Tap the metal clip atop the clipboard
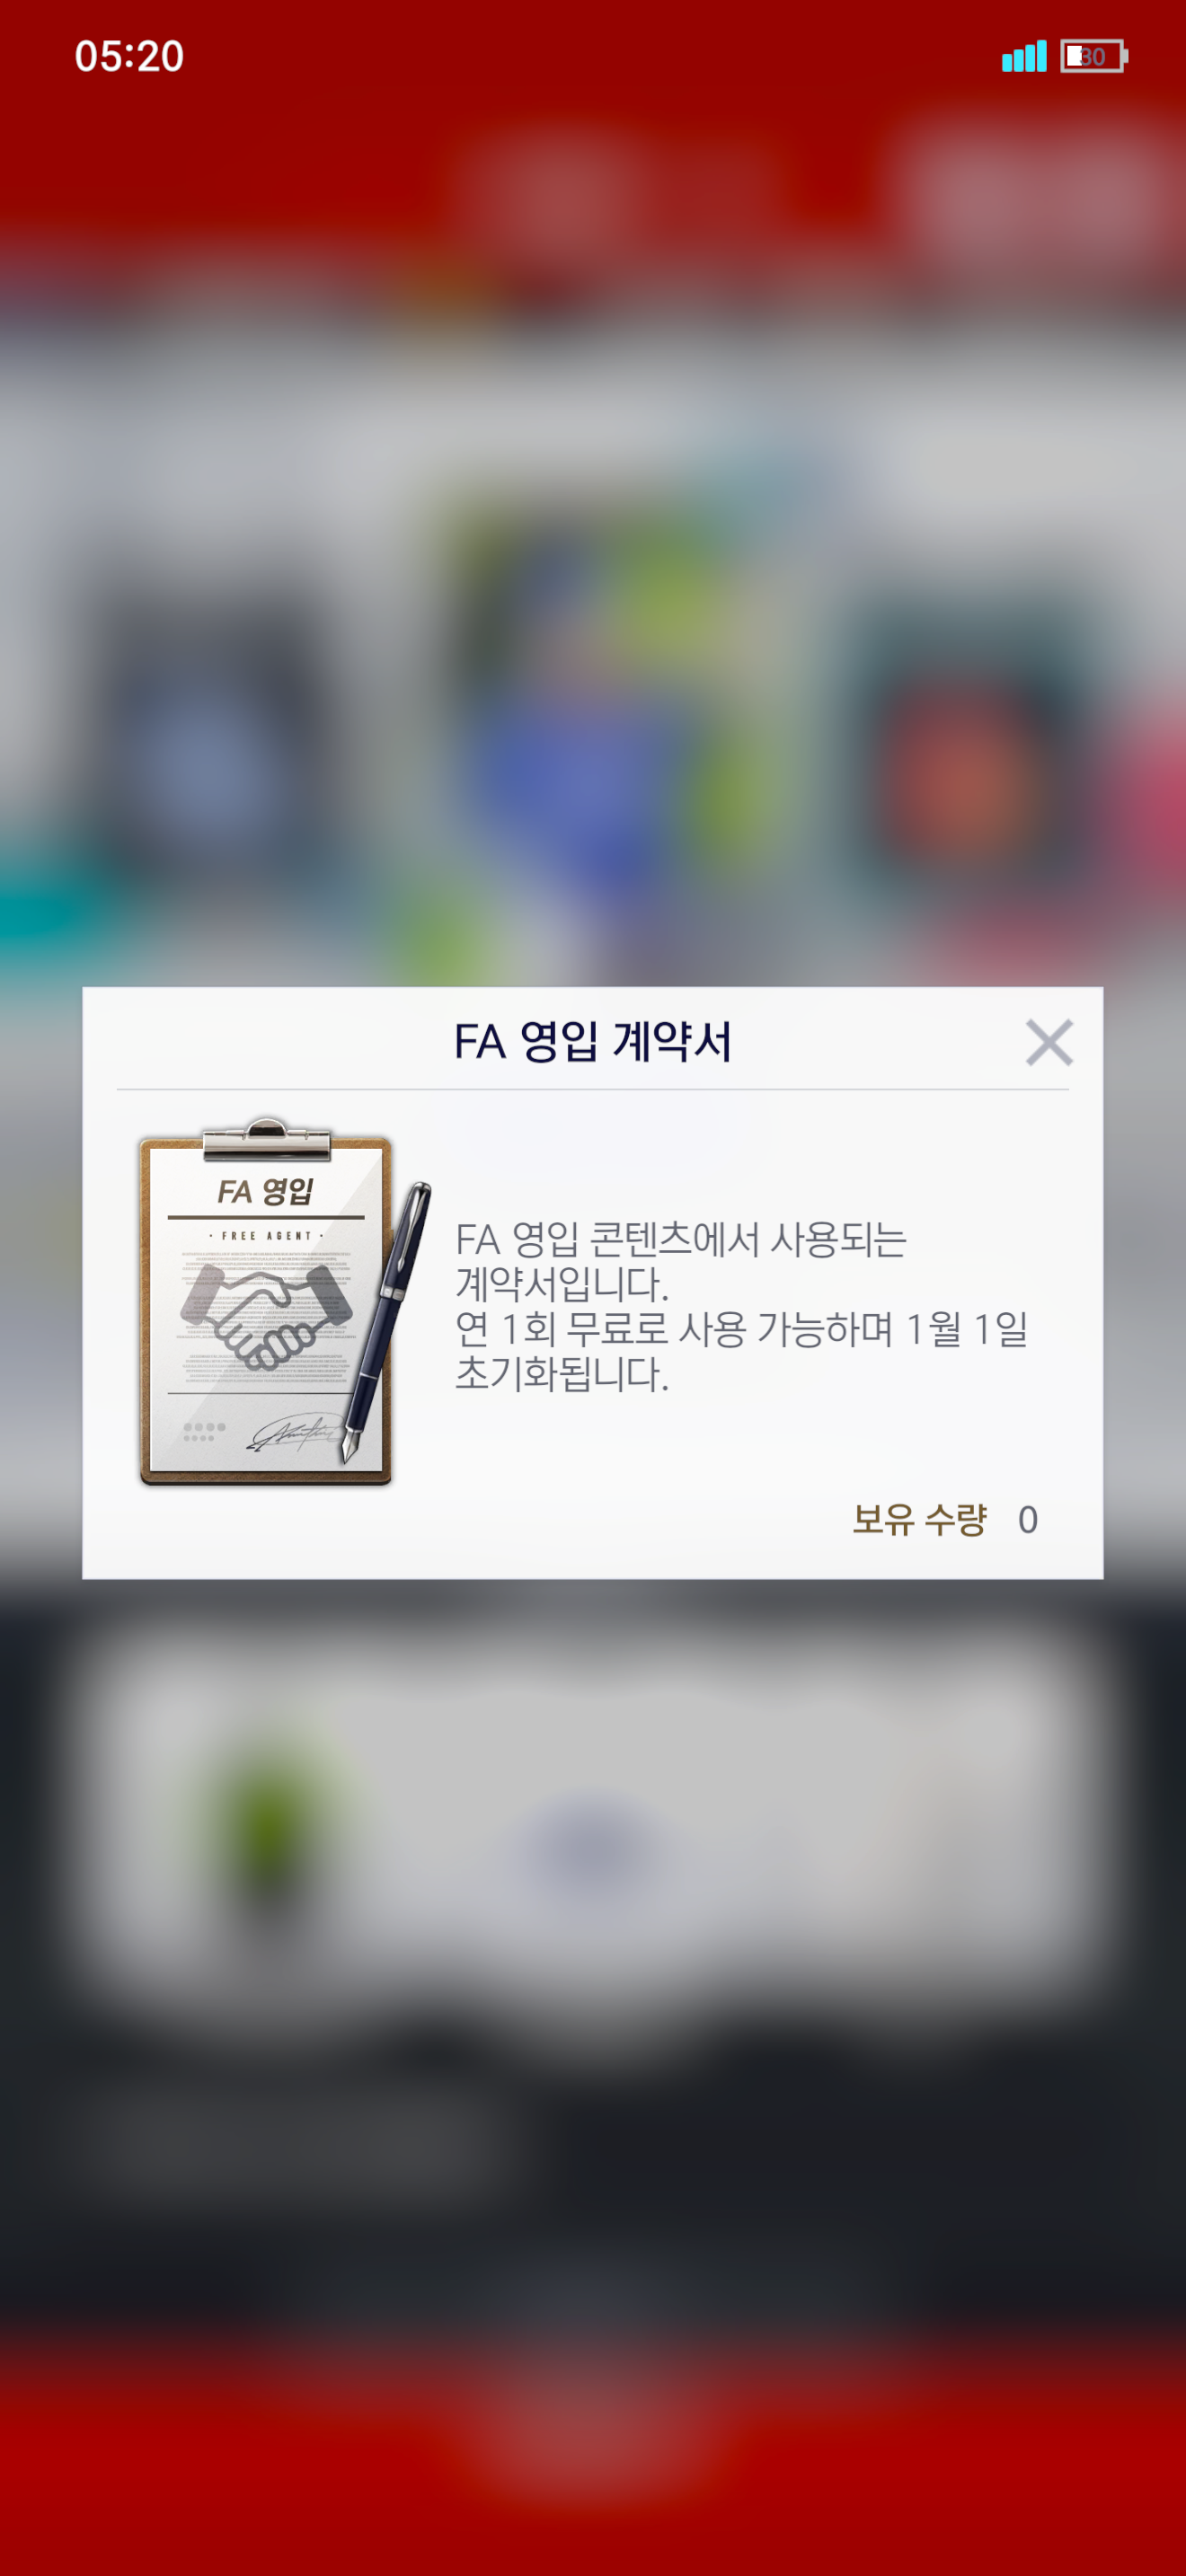Screen dimensions: 1186x2576 pos(266,1139)
